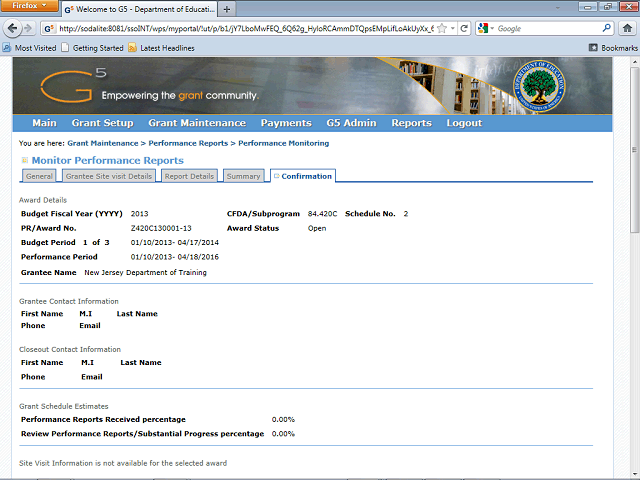
Task: Click performance period dates 01/10/2013- 04/18/2016
Action: pos(175,257)
